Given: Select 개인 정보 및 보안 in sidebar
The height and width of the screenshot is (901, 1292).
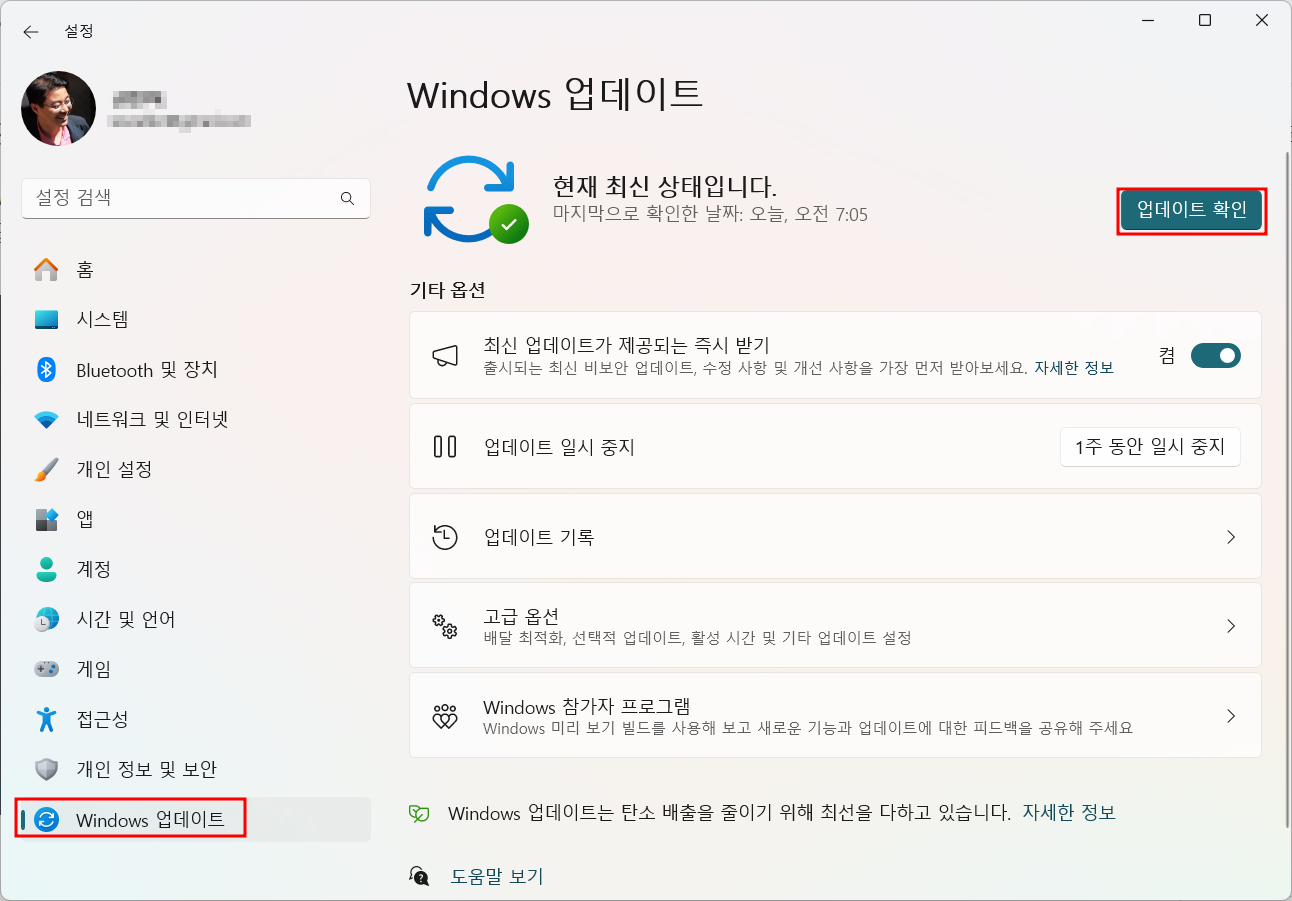Looking at the screenshot, I should 196,769.
